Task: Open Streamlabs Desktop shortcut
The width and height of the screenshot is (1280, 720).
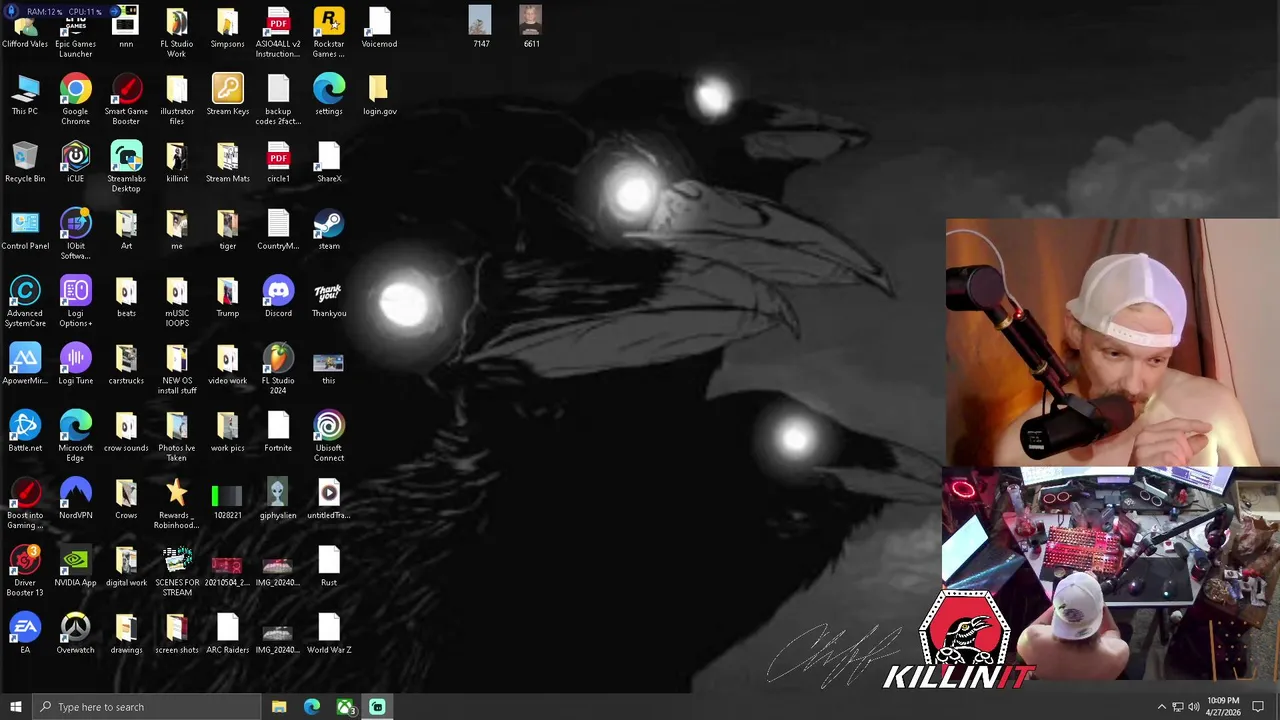Action: pos(126,167)
